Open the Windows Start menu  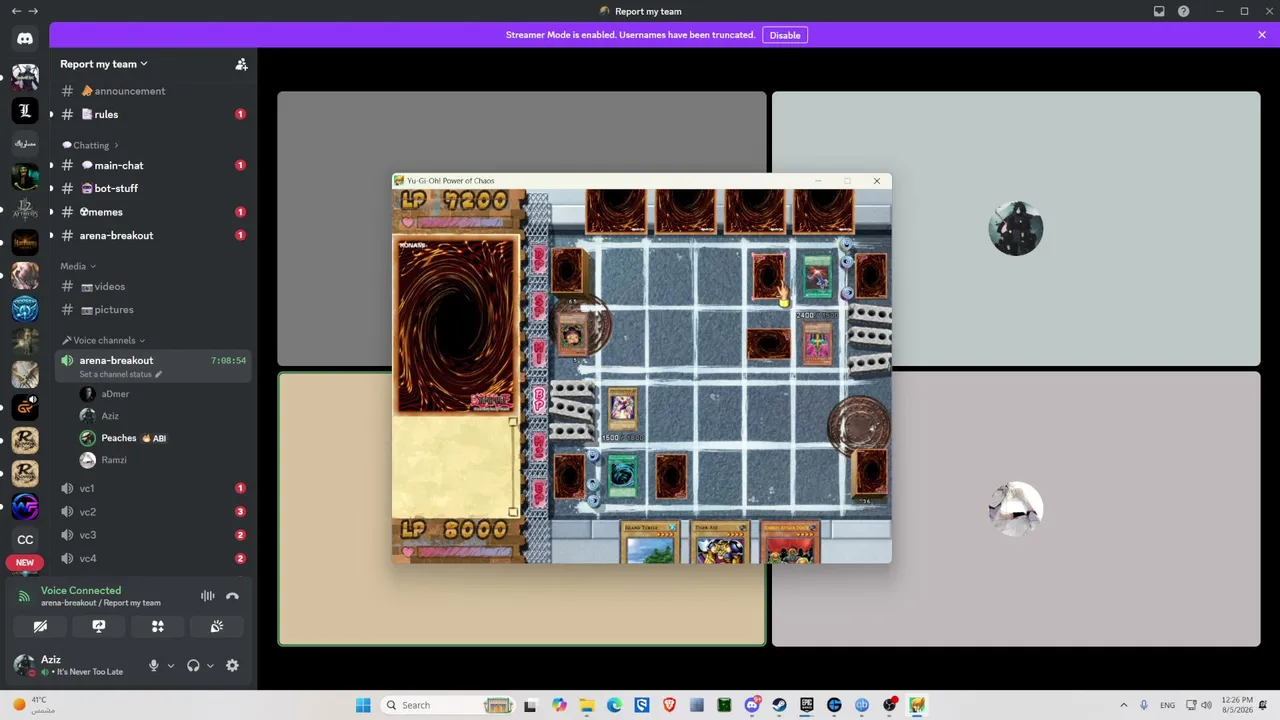pos(363,705)
